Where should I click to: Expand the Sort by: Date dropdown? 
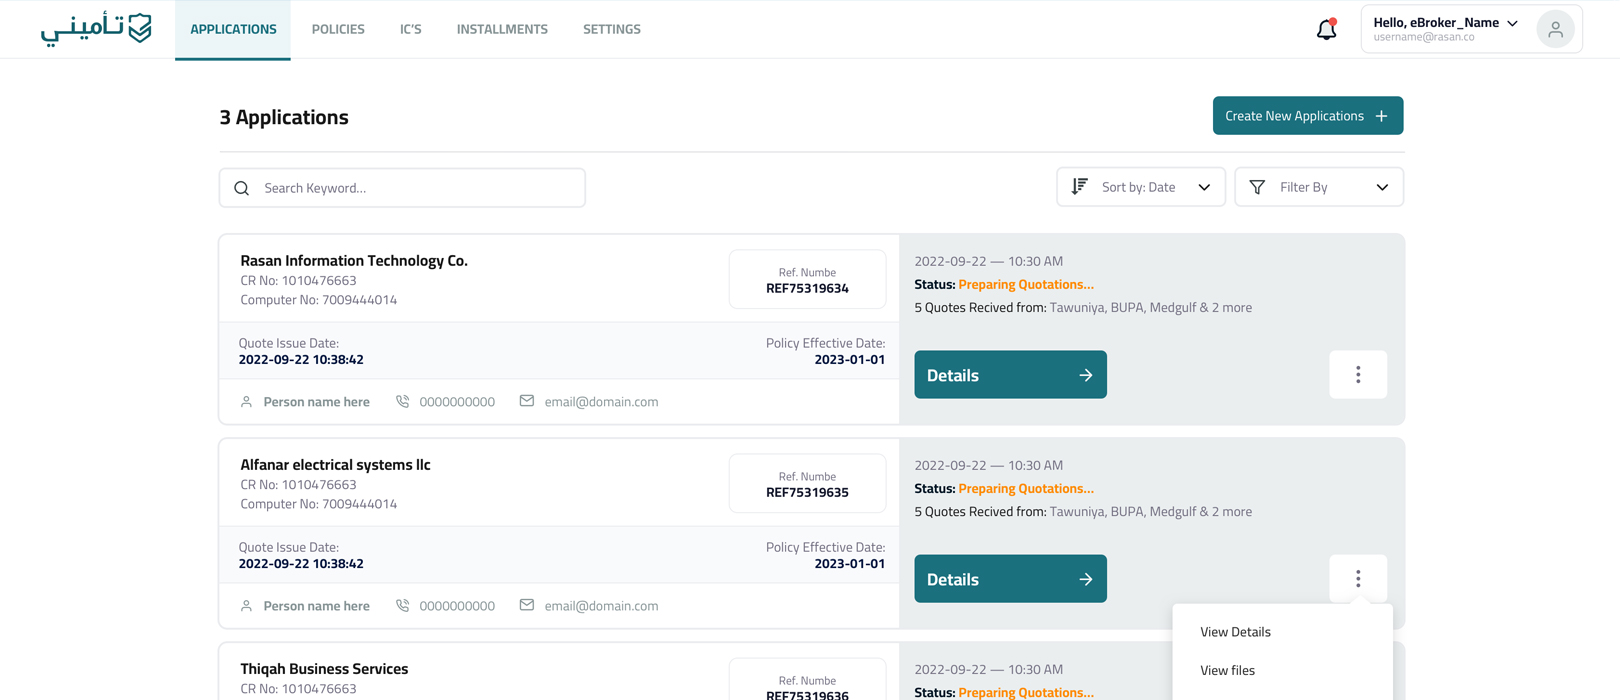pos(1141,187)
